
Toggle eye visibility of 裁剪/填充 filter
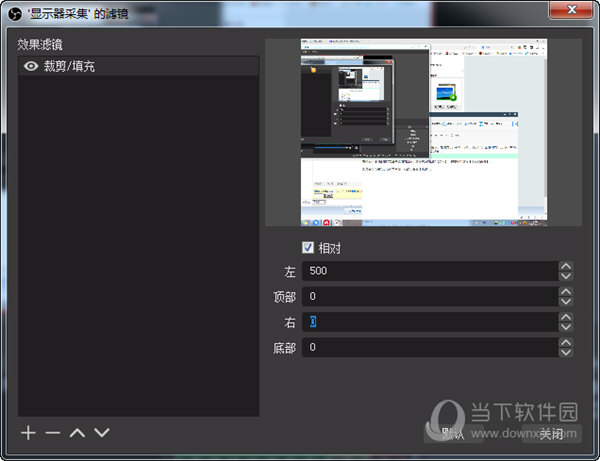click(x=31, y=66)
